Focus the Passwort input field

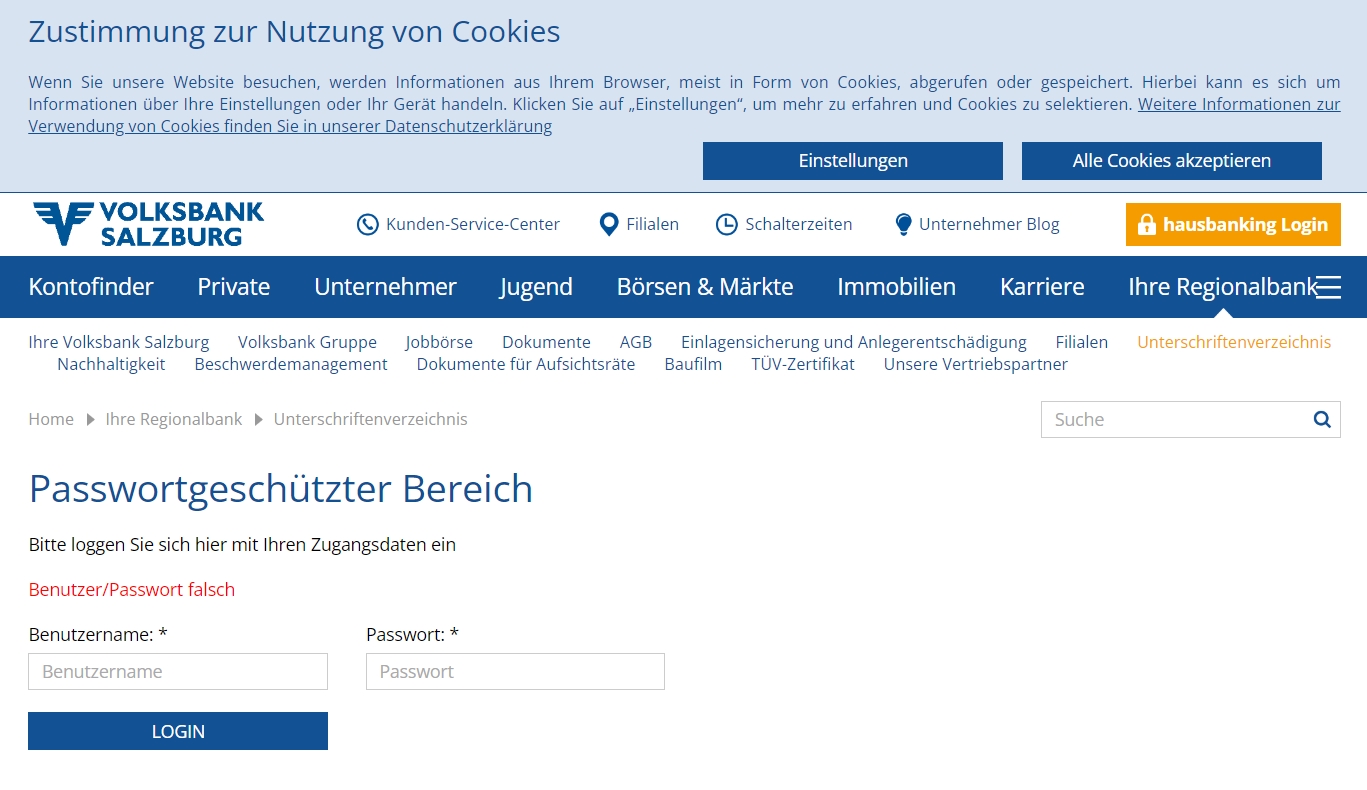515,671
